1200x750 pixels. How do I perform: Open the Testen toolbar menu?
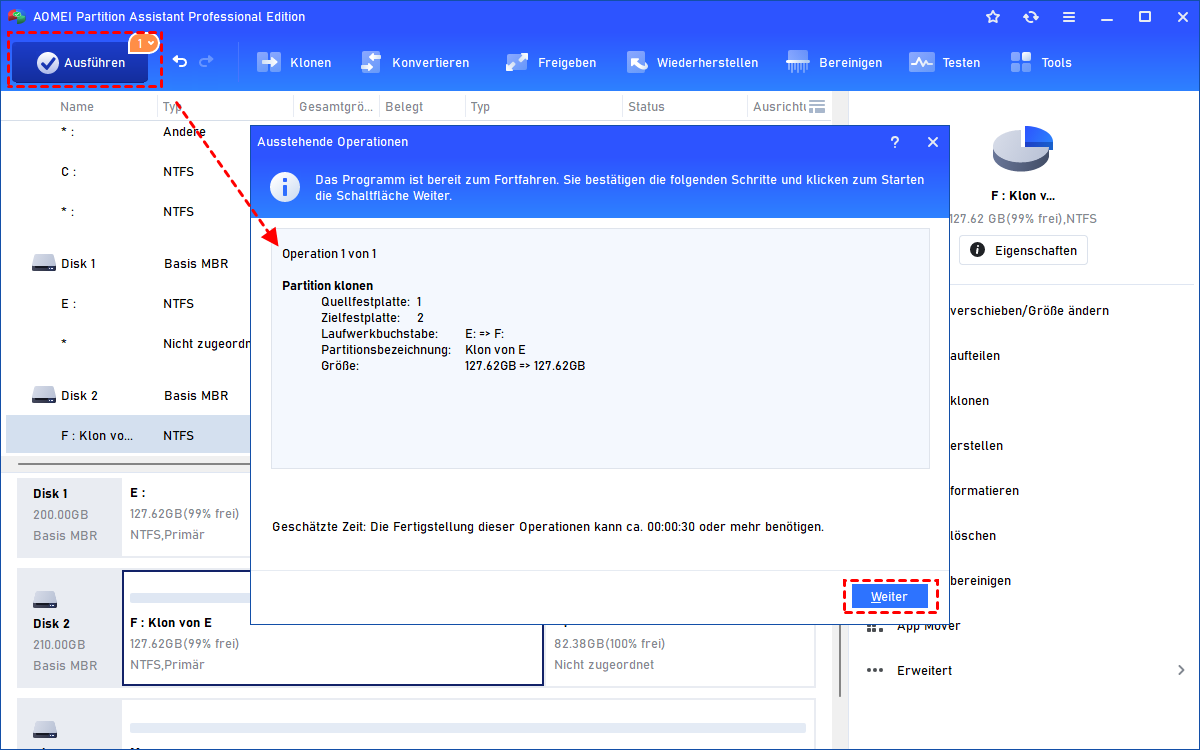click(x=945, y=62)
